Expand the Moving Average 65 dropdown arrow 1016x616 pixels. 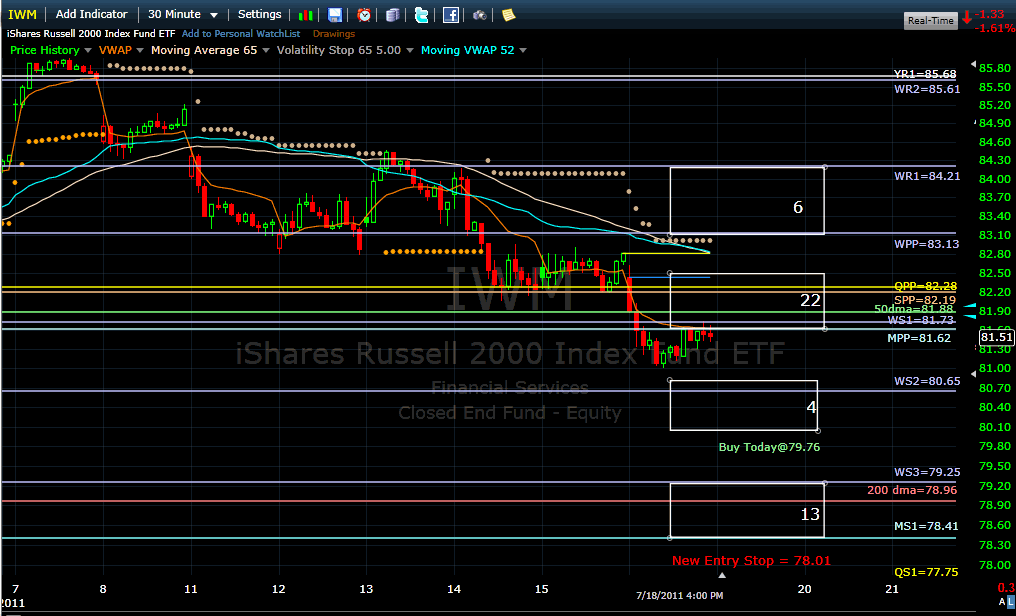[x=265, y=51]
